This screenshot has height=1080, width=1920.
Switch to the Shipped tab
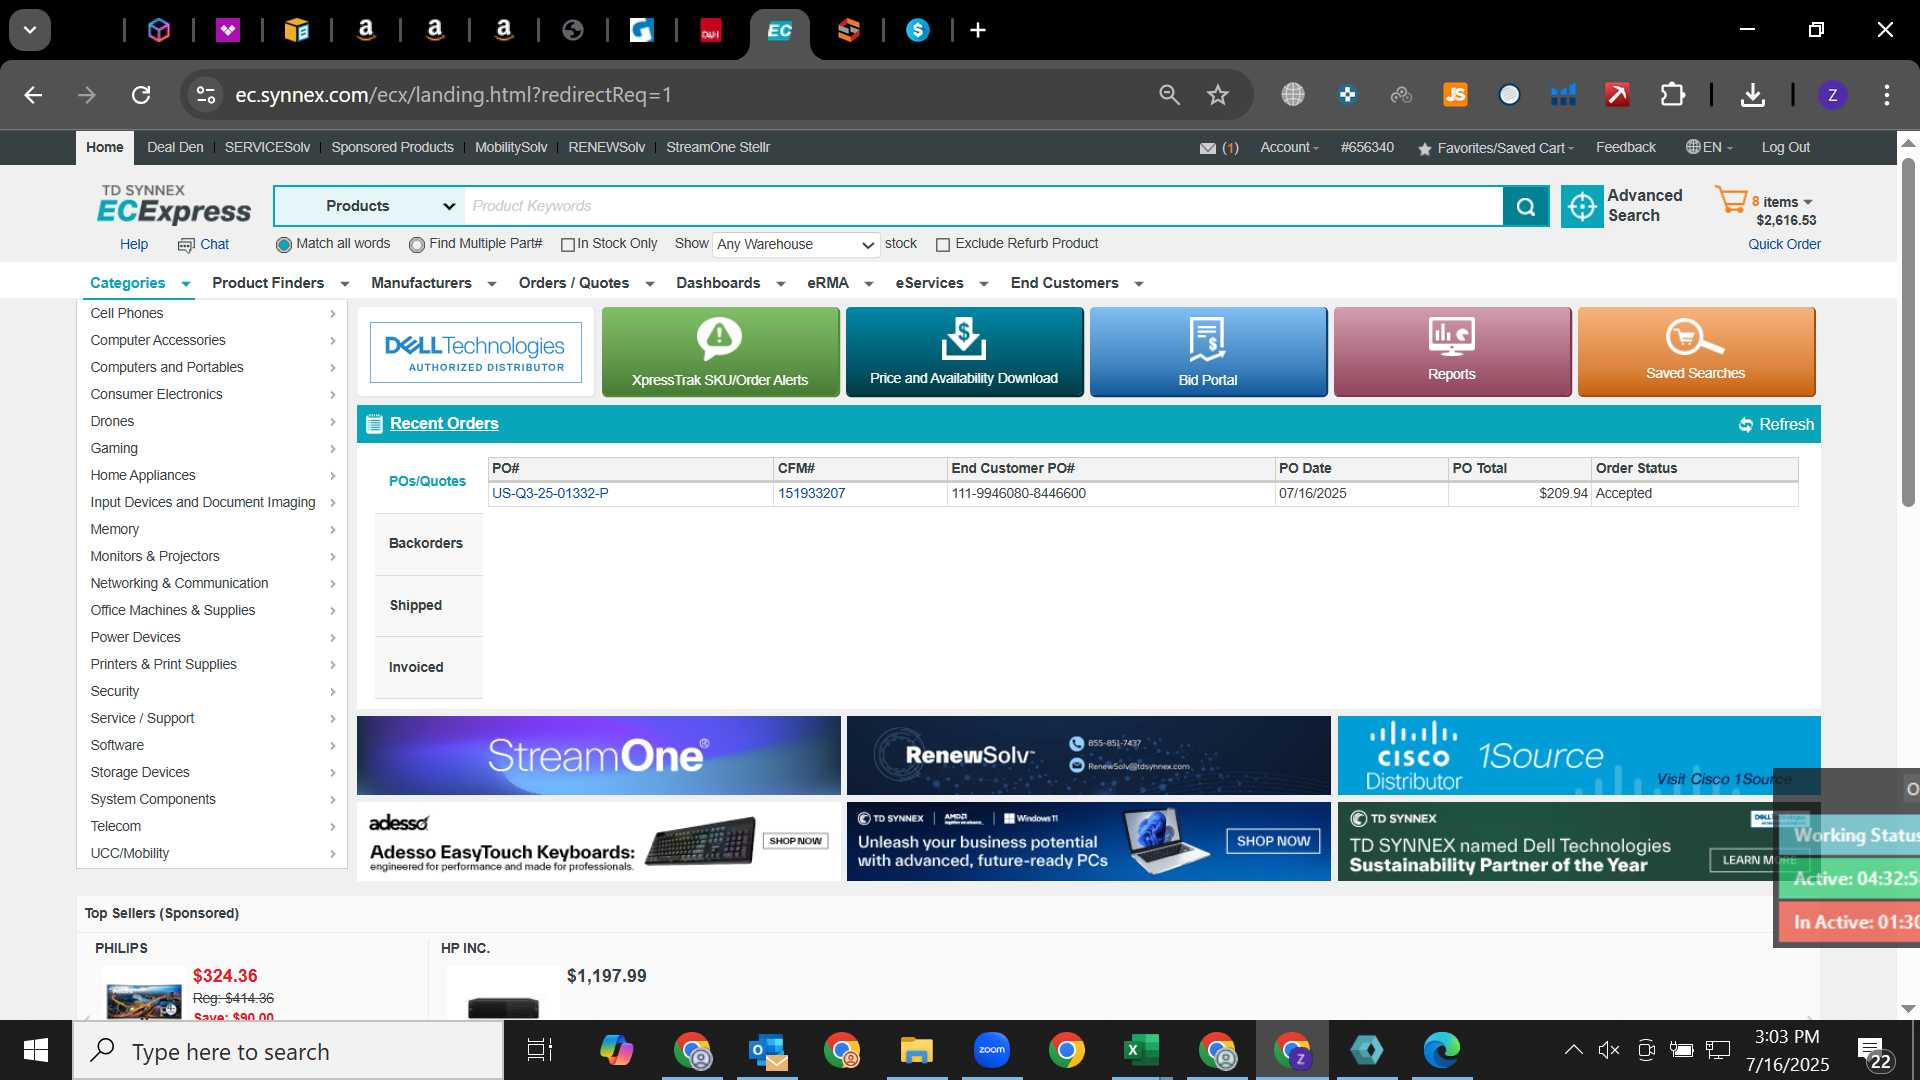click(x=428, y=605)
